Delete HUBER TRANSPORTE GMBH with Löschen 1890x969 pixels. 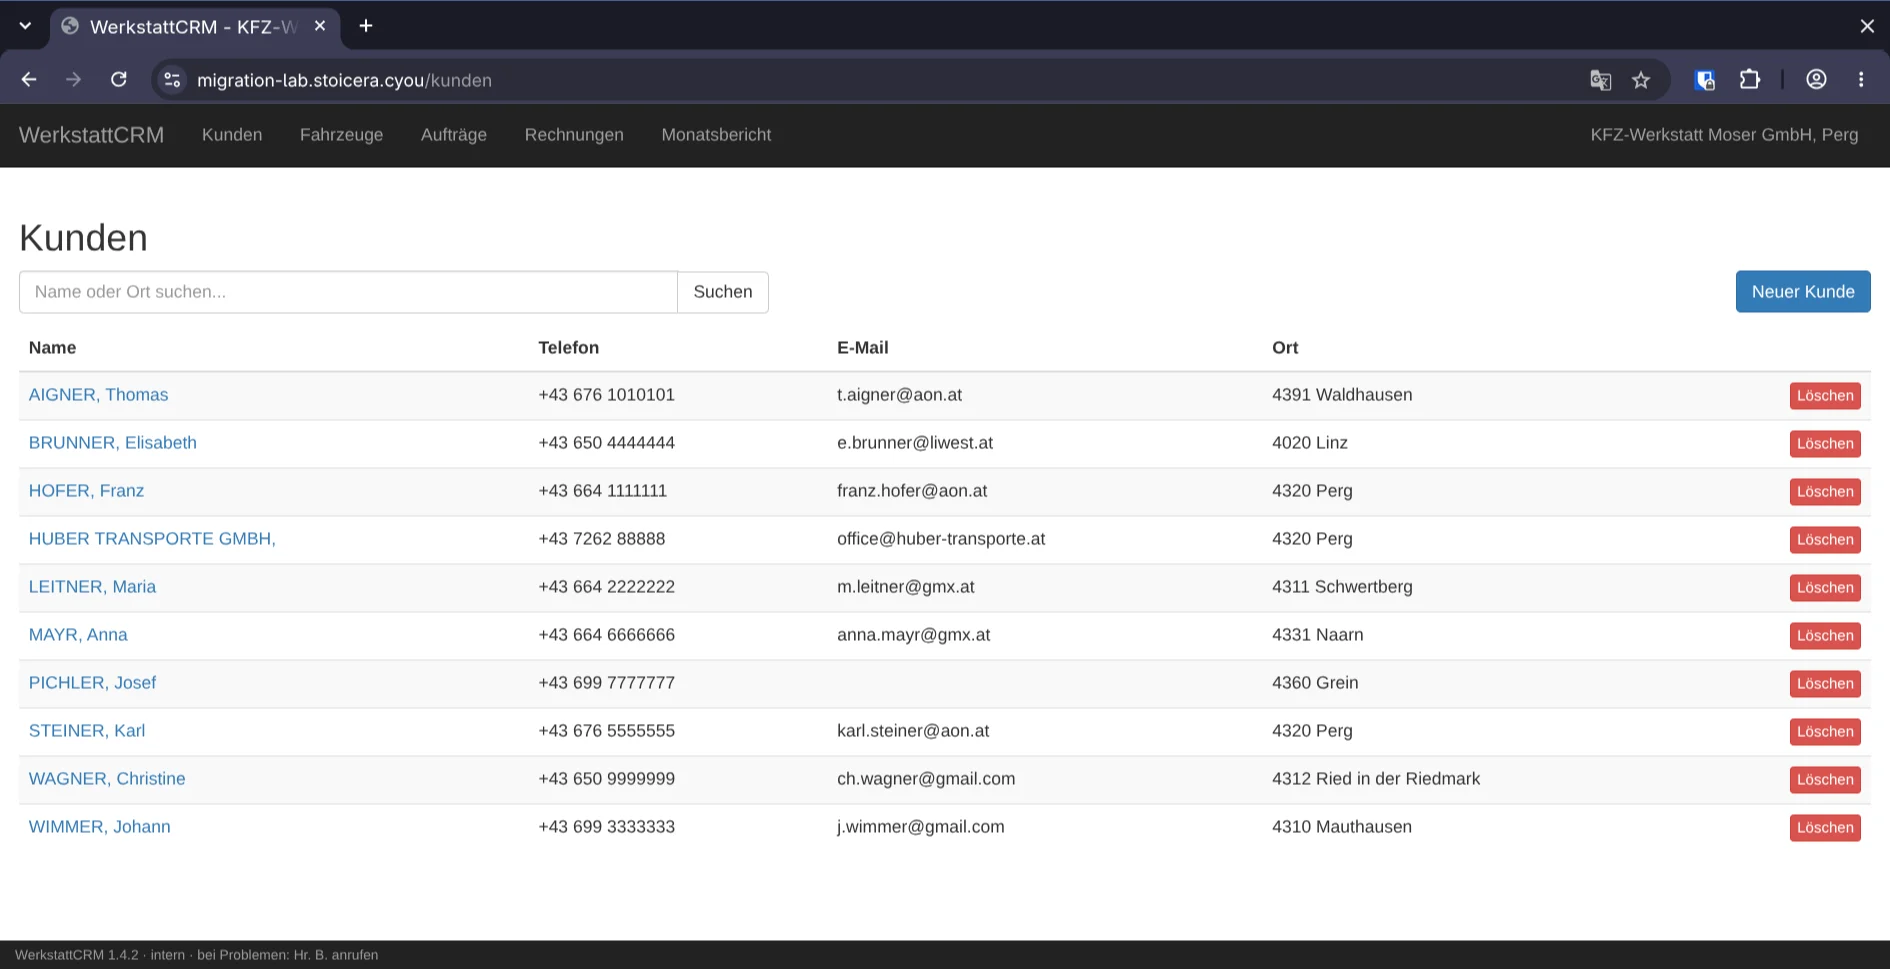click(x=1825, y=540)
